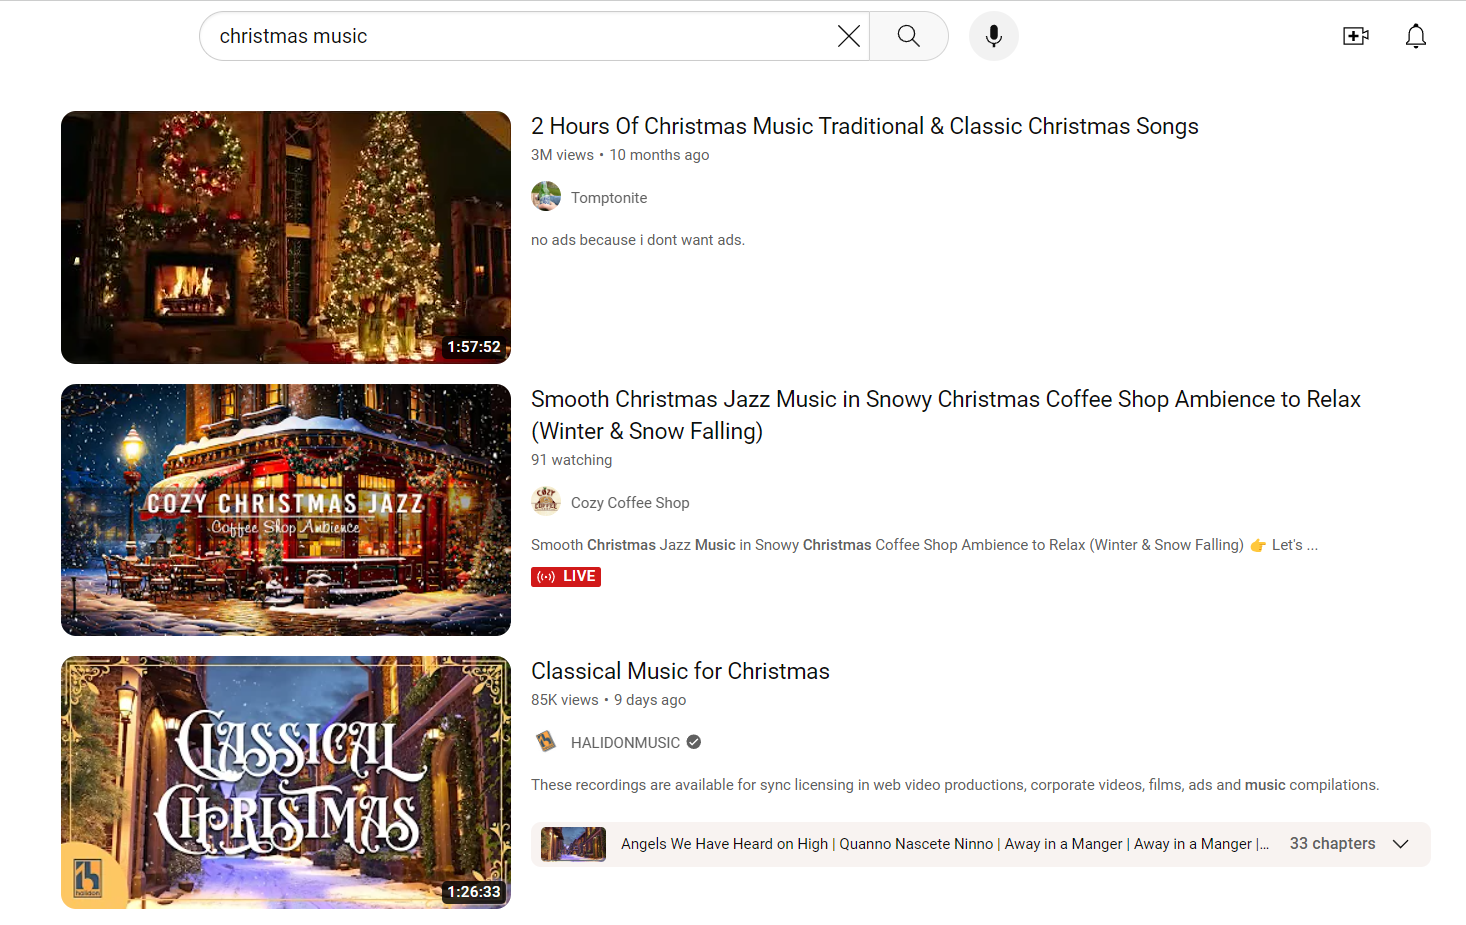Viewport: 1466px width, 925px height.
Task: Open the Cozy Christmas Jazz live thumbnail
Action: [286, 510]
